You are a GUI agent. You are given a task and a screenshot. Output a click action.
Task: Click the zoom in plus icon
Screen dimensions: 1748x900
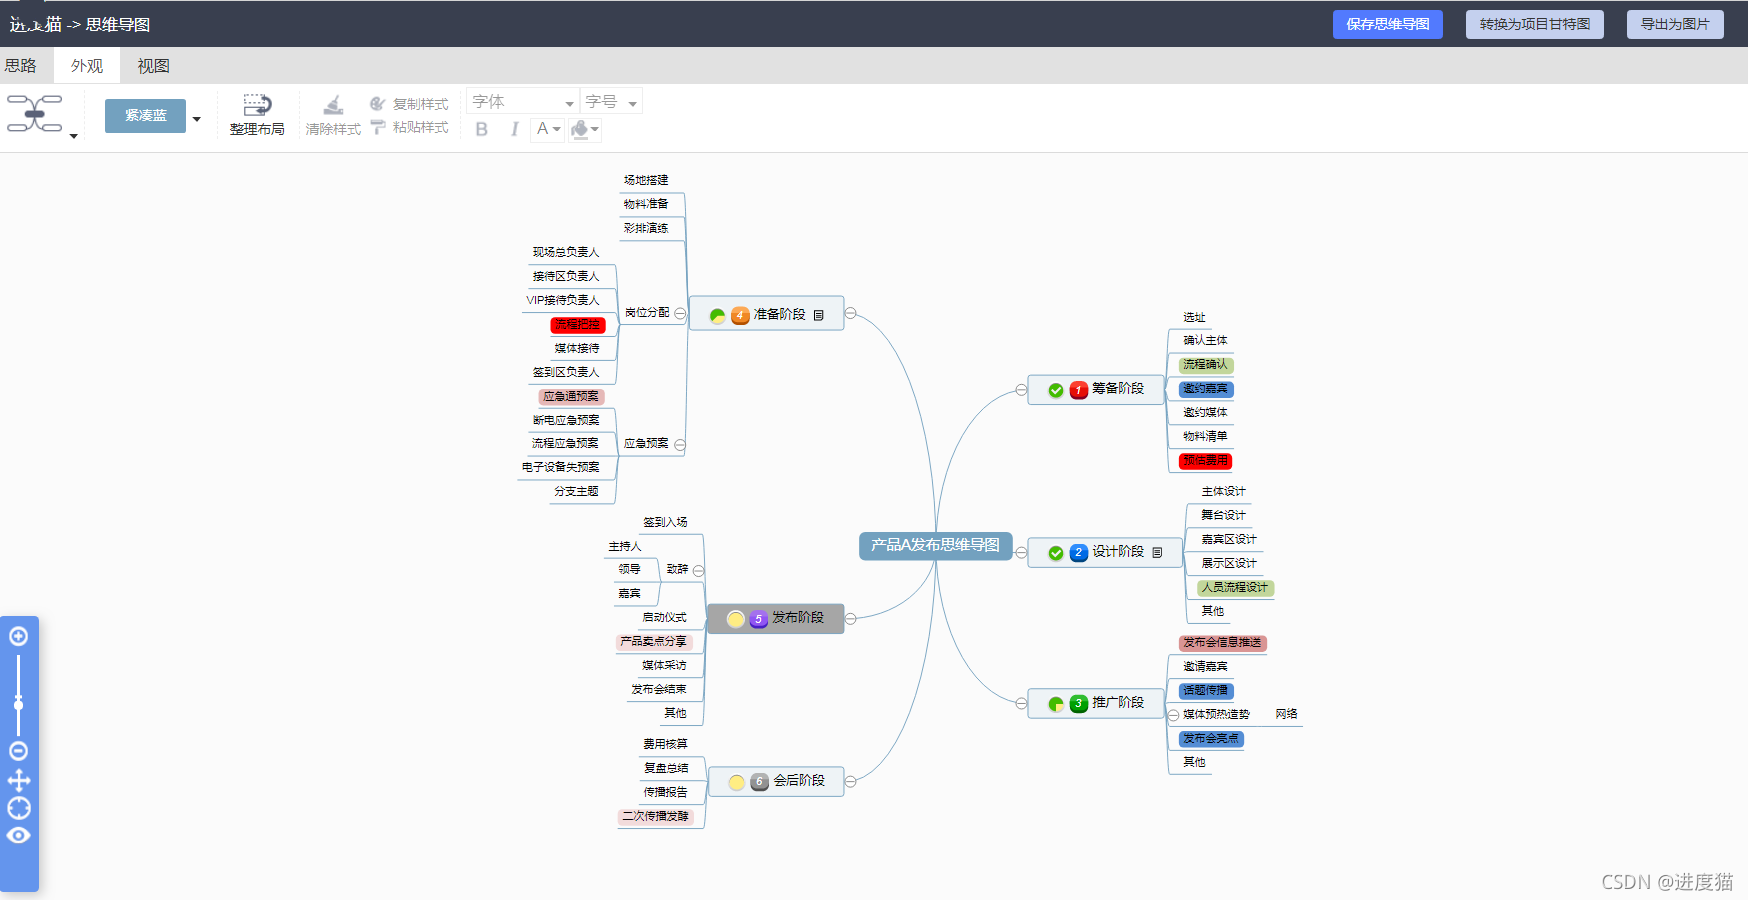[x=18, y=636]
